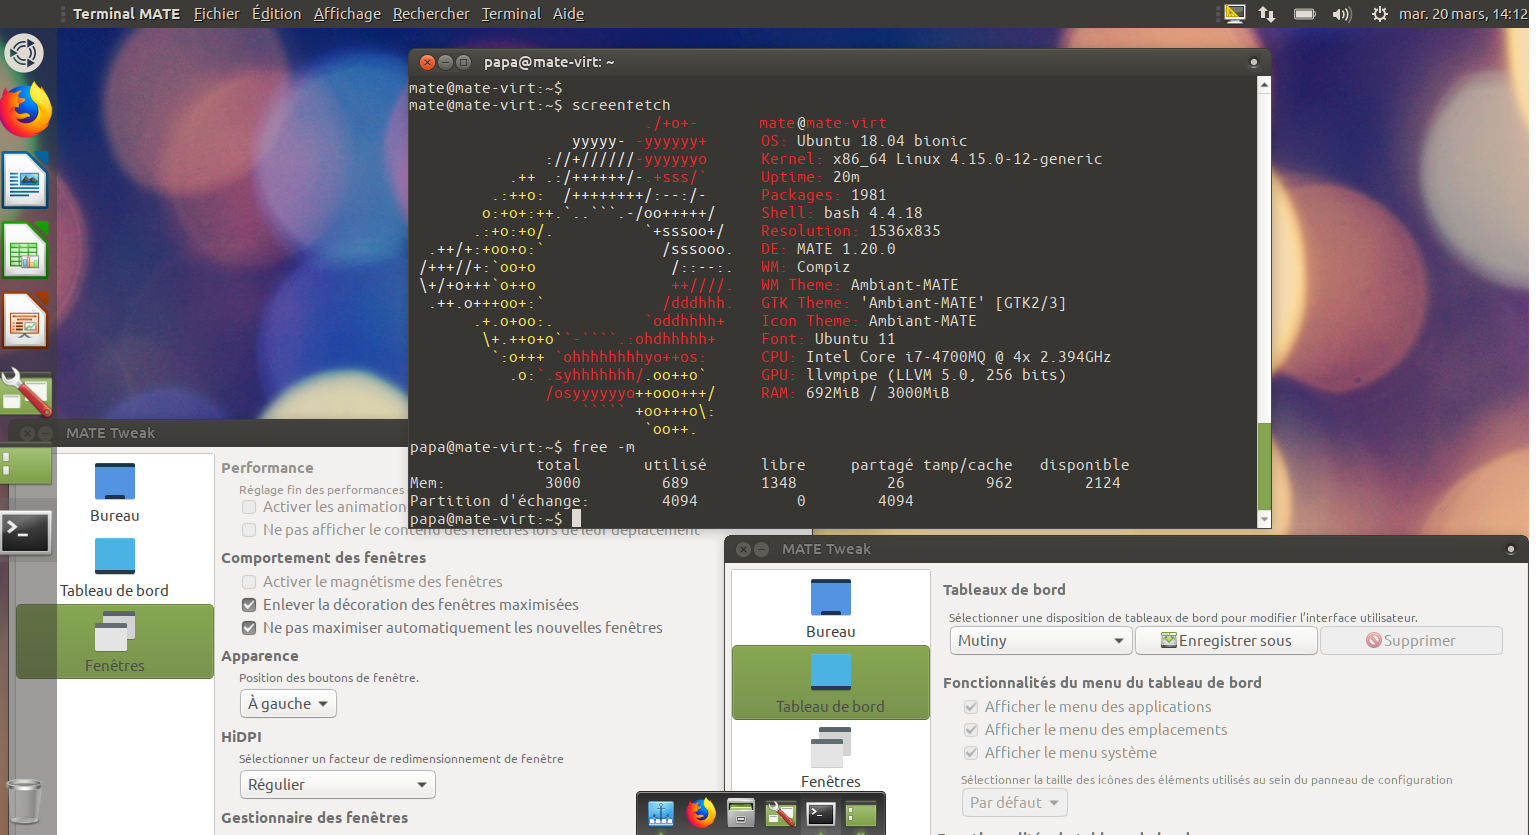Viewport: 1536px width, 835px height.
Task: Click green panel icon in left launcher
Action: coord(25,464)
